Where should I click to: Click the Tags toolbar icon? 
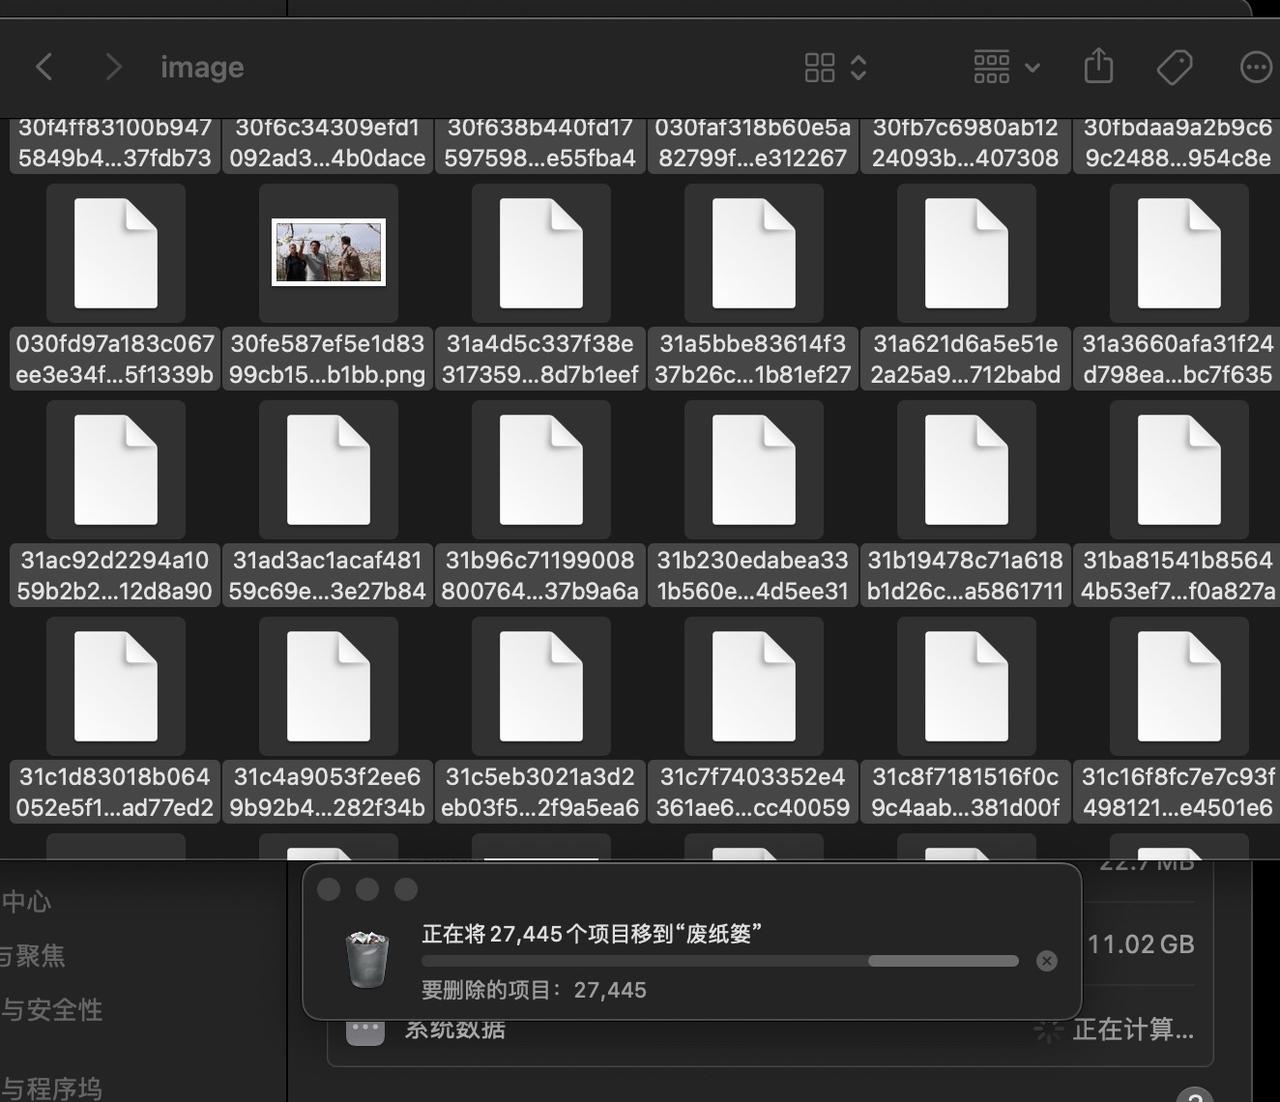click(x=1174, y=67)
